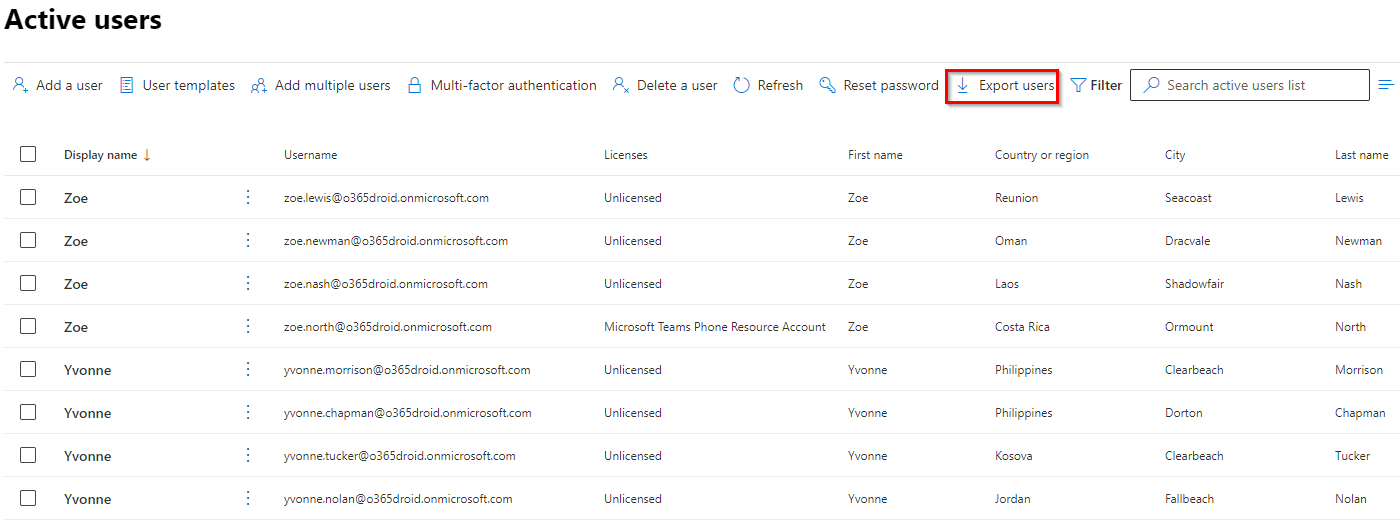Sort by City column header
This screenshot has height=522, width=1400.
tap(1175, 155)
